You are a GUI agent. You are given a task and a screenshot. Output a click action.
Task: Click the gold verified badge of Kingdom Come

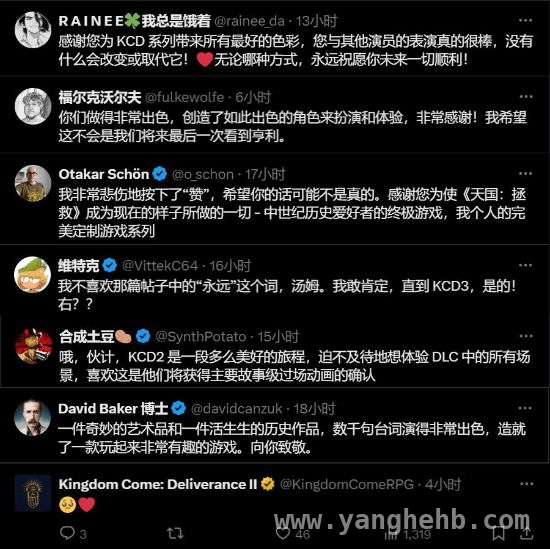268,484
